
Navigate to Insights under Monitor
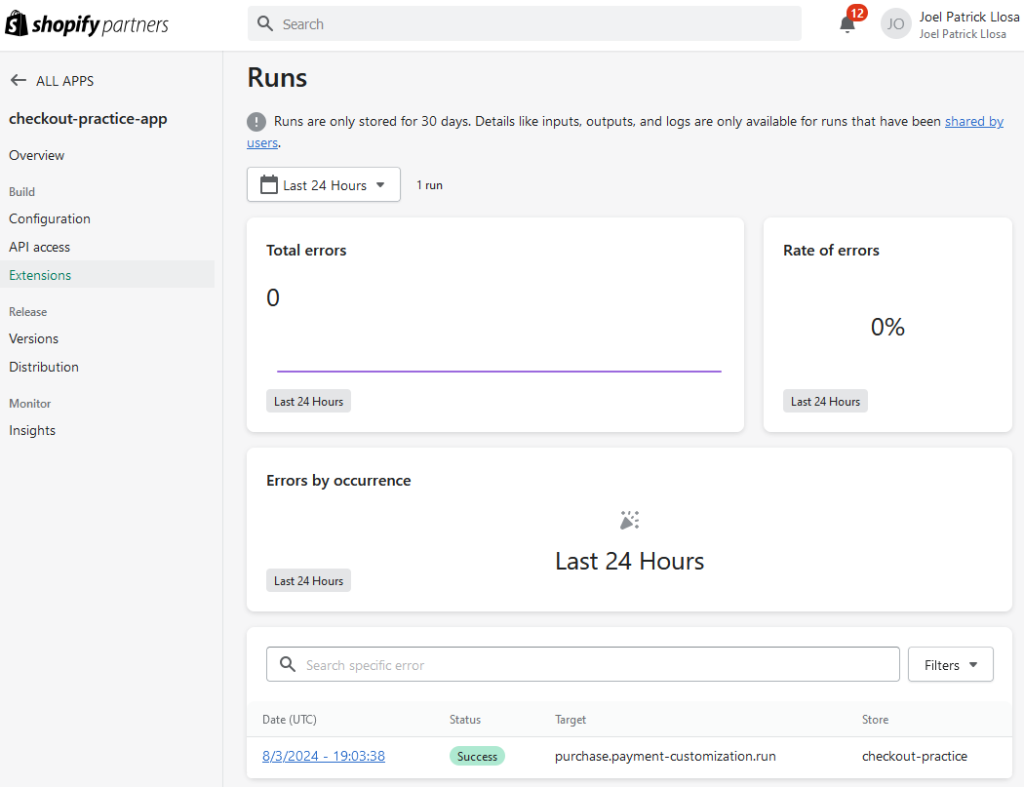tap(32, 431)
